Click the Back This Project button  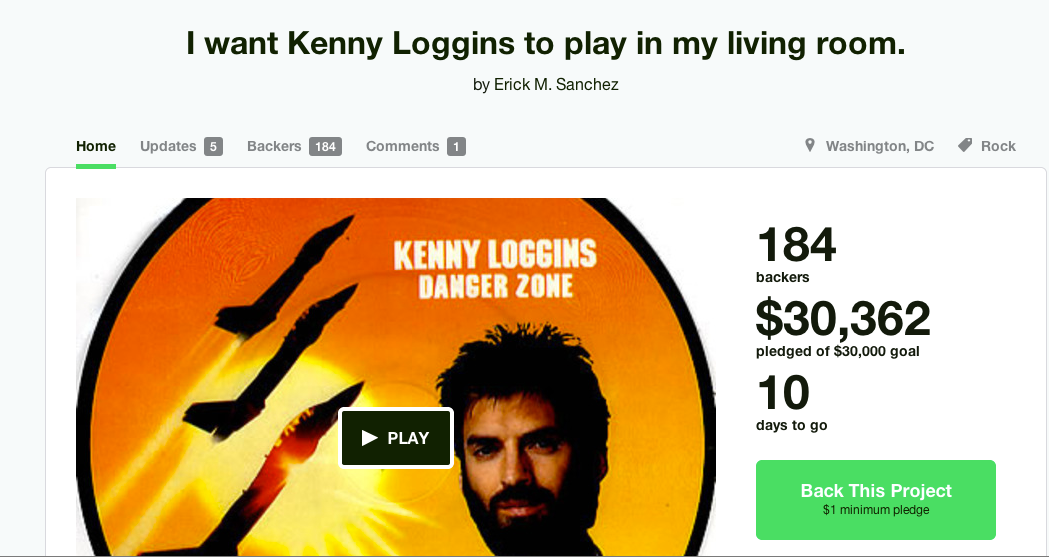coord(876,499)
